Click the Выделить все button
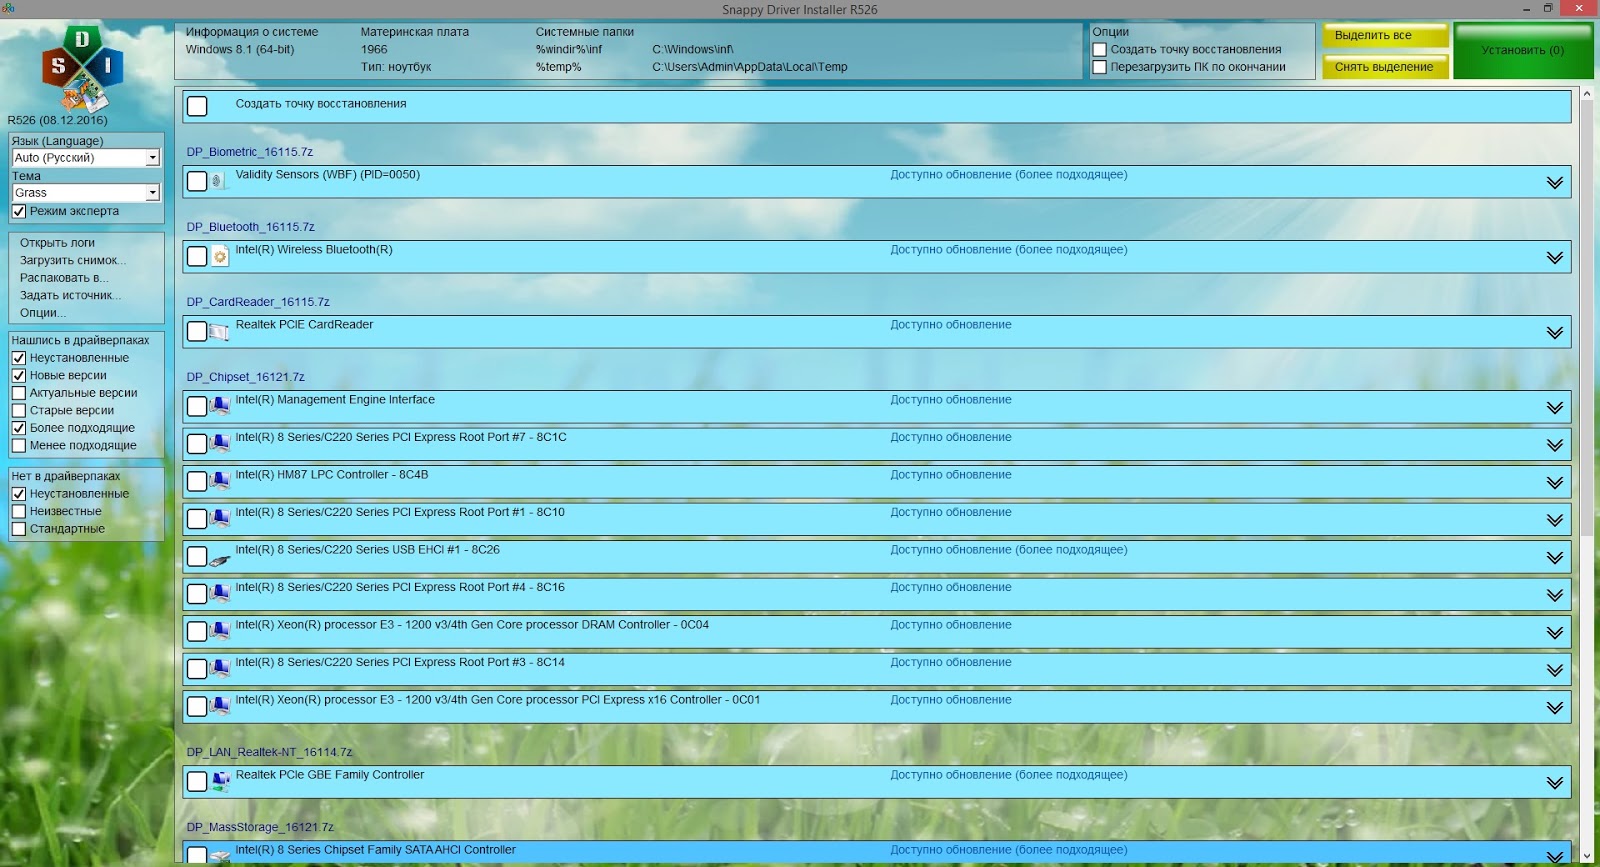Viewport: 1600px width, 867px height. 1385,36
